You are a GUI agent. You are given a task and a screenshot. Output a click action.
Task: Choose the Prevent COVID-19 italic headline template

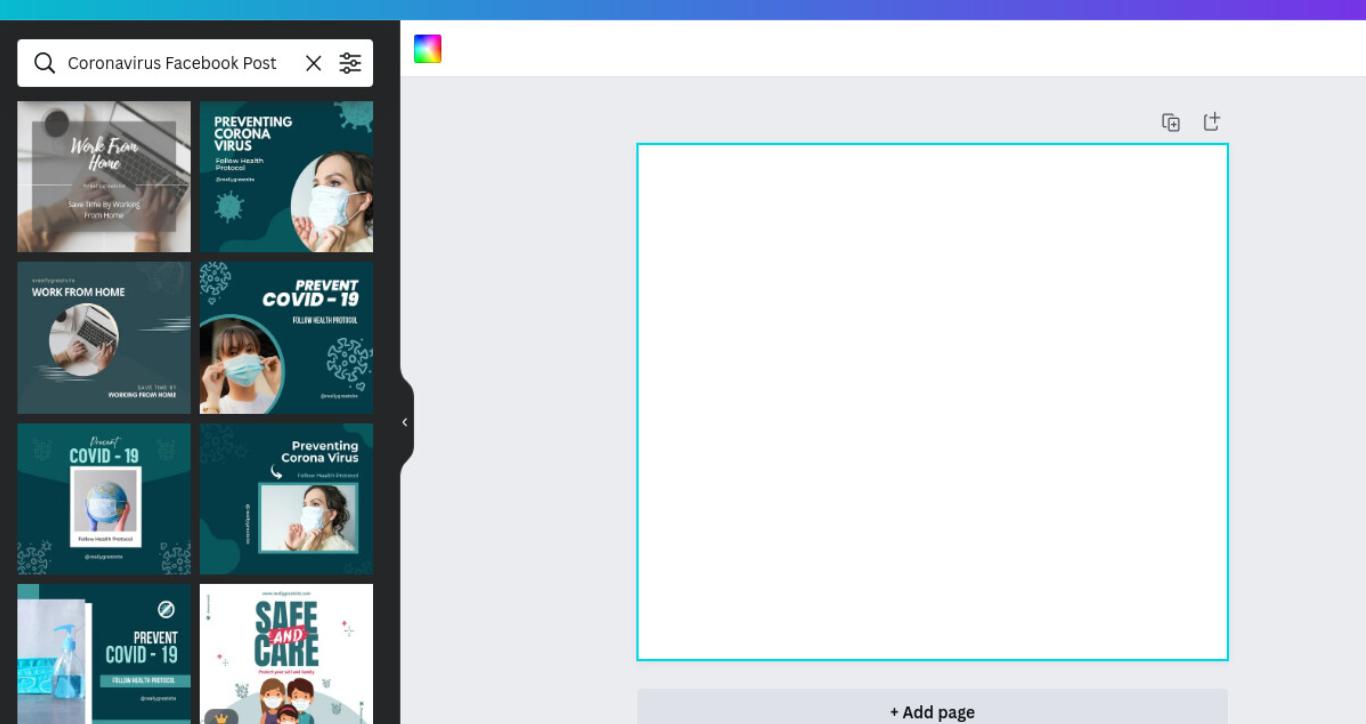point(286,338)
